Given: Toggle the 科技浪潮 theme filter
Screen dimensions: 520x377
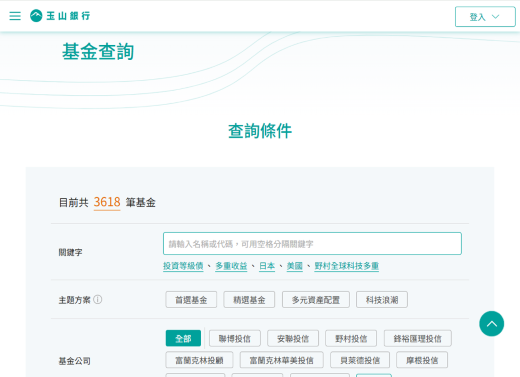Looking at the screenshot, I should point(382,300).
